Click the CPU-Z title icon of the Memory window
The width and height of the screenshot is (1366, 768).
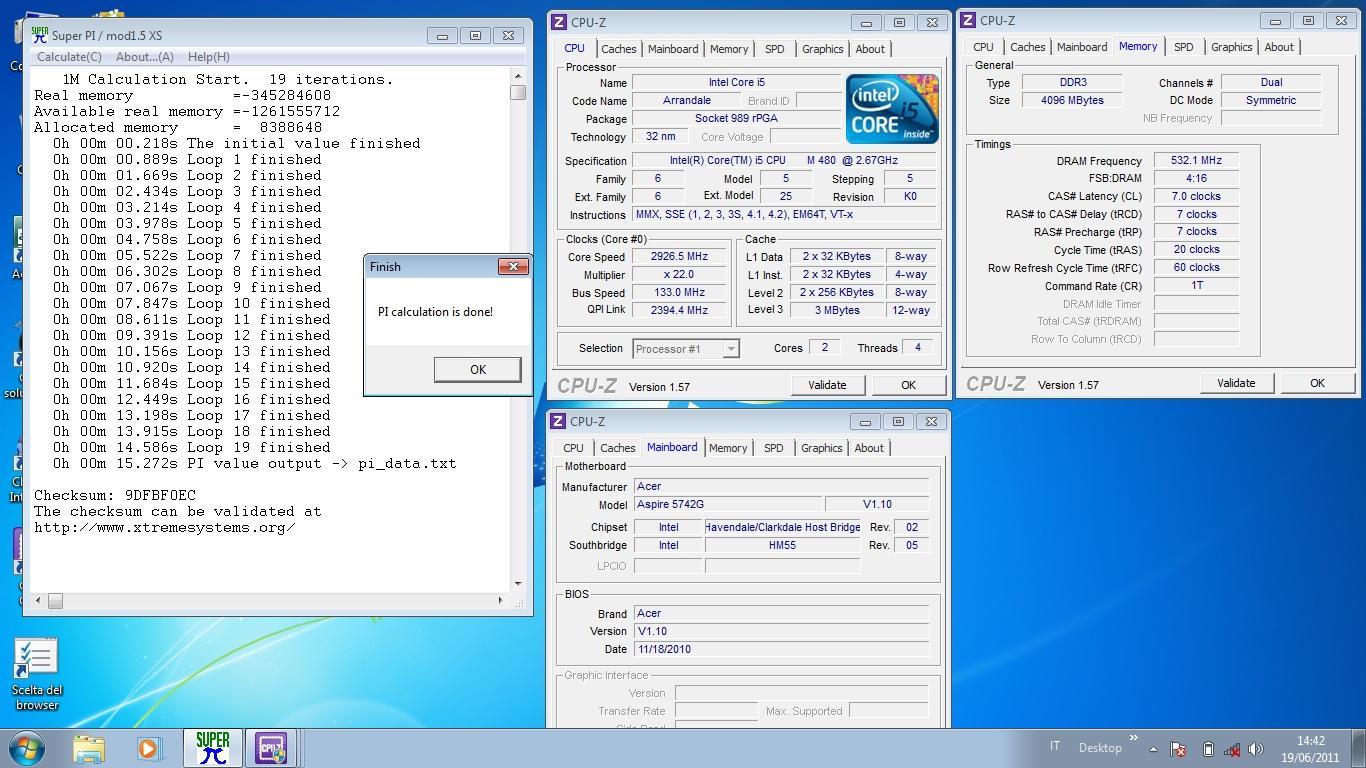pyautogui.click(x=967, y=20)
